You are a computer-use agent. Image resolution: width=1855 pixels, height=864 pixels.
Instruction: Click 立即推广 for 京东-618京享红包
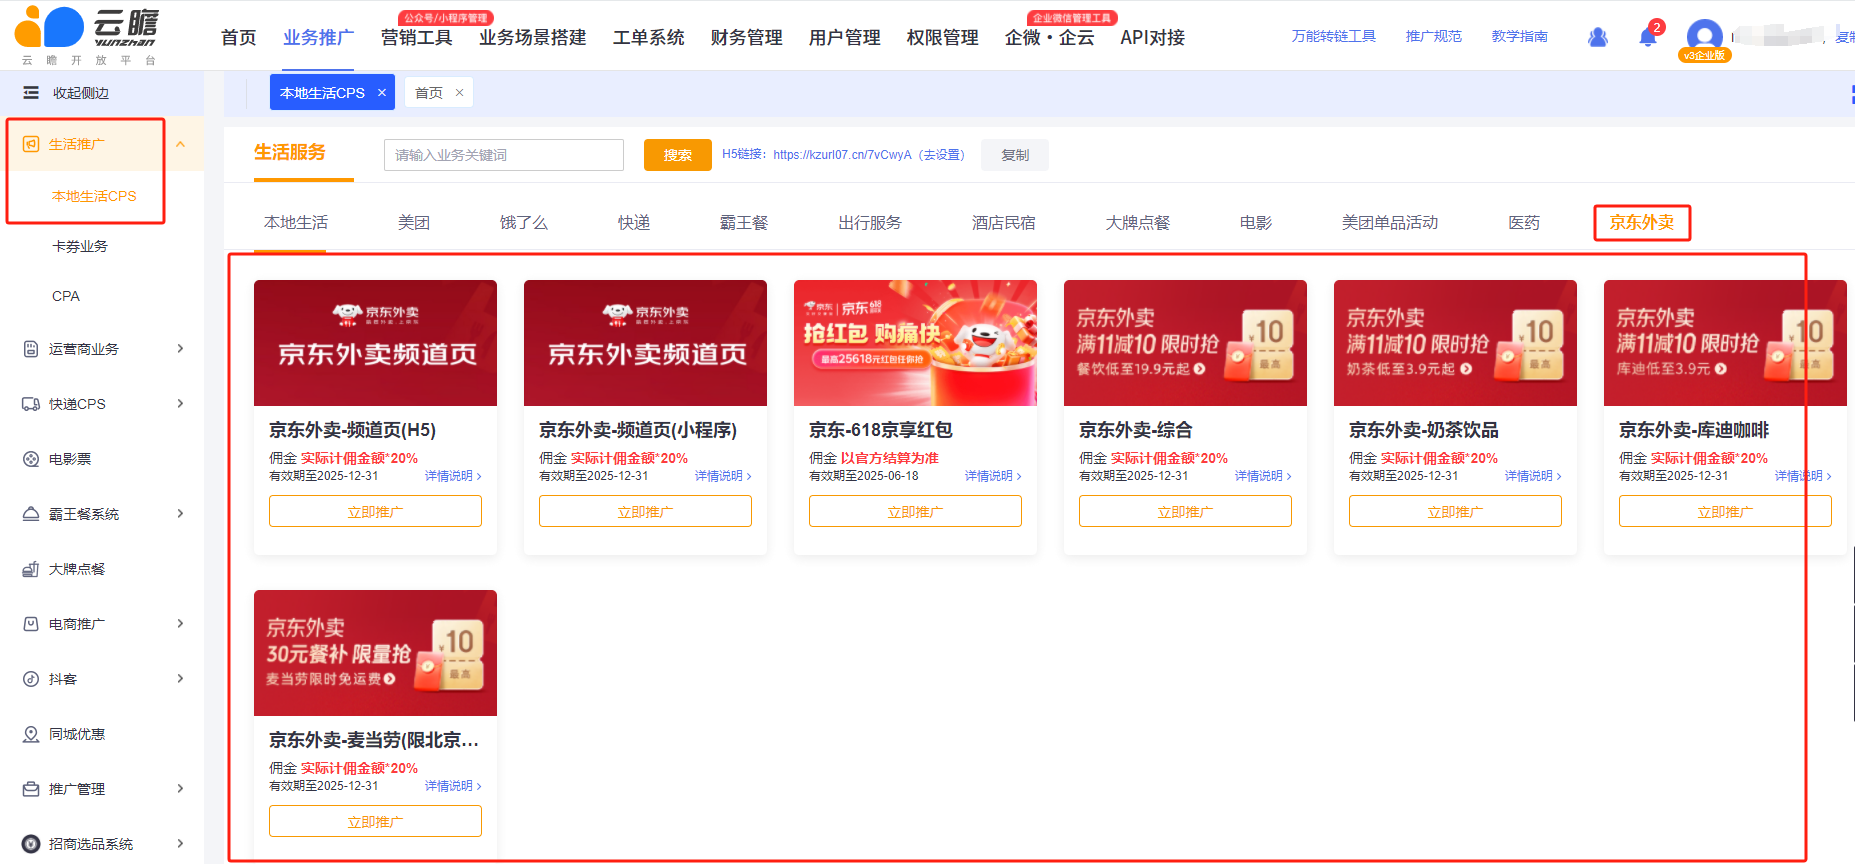coord(915,511)
